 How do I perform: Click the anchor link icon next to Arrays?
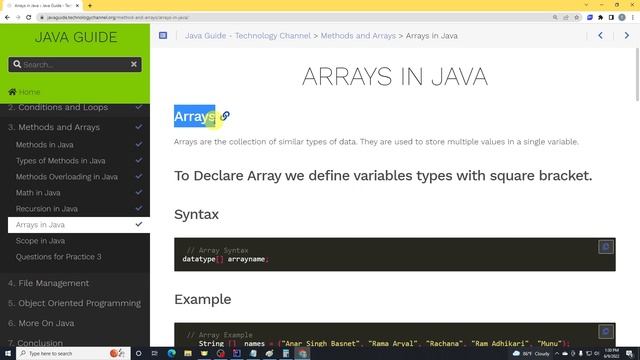click(x=225, y=116)
